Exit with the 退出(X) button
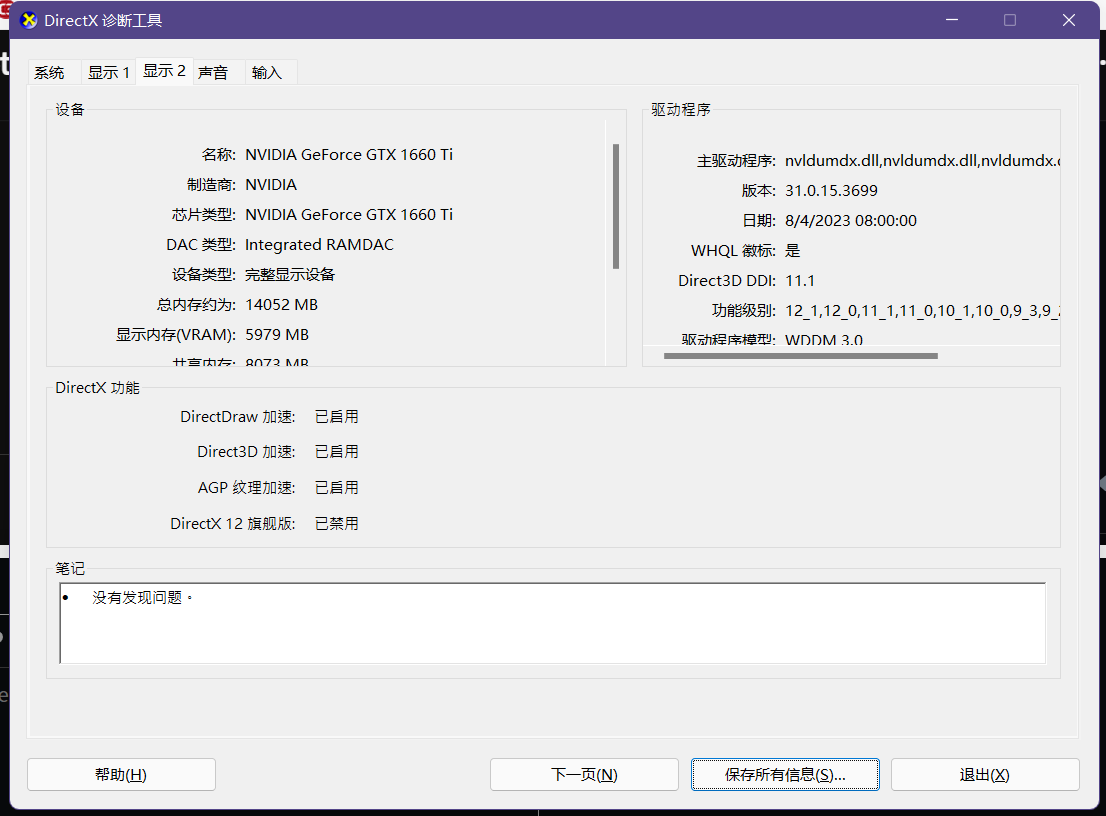1106x816 pixels. (985, 774)
